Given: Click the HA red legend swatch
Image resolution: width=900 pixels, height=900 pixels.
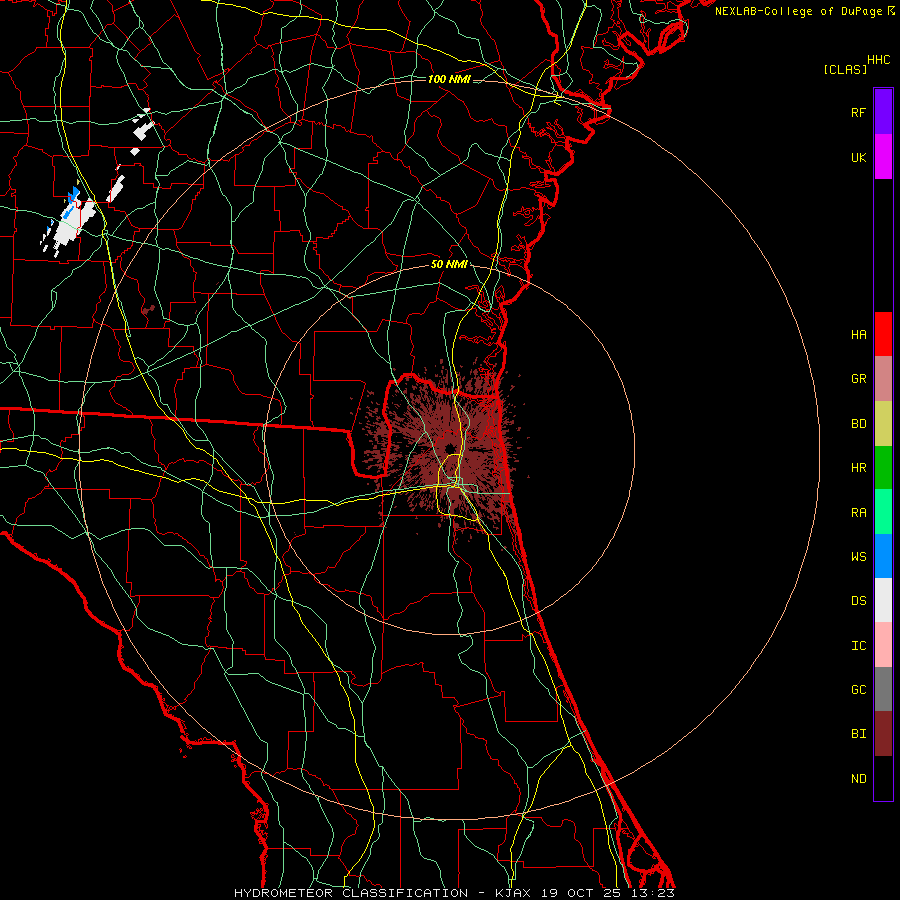Looking at the screenshot, I should tap(883, 334).
